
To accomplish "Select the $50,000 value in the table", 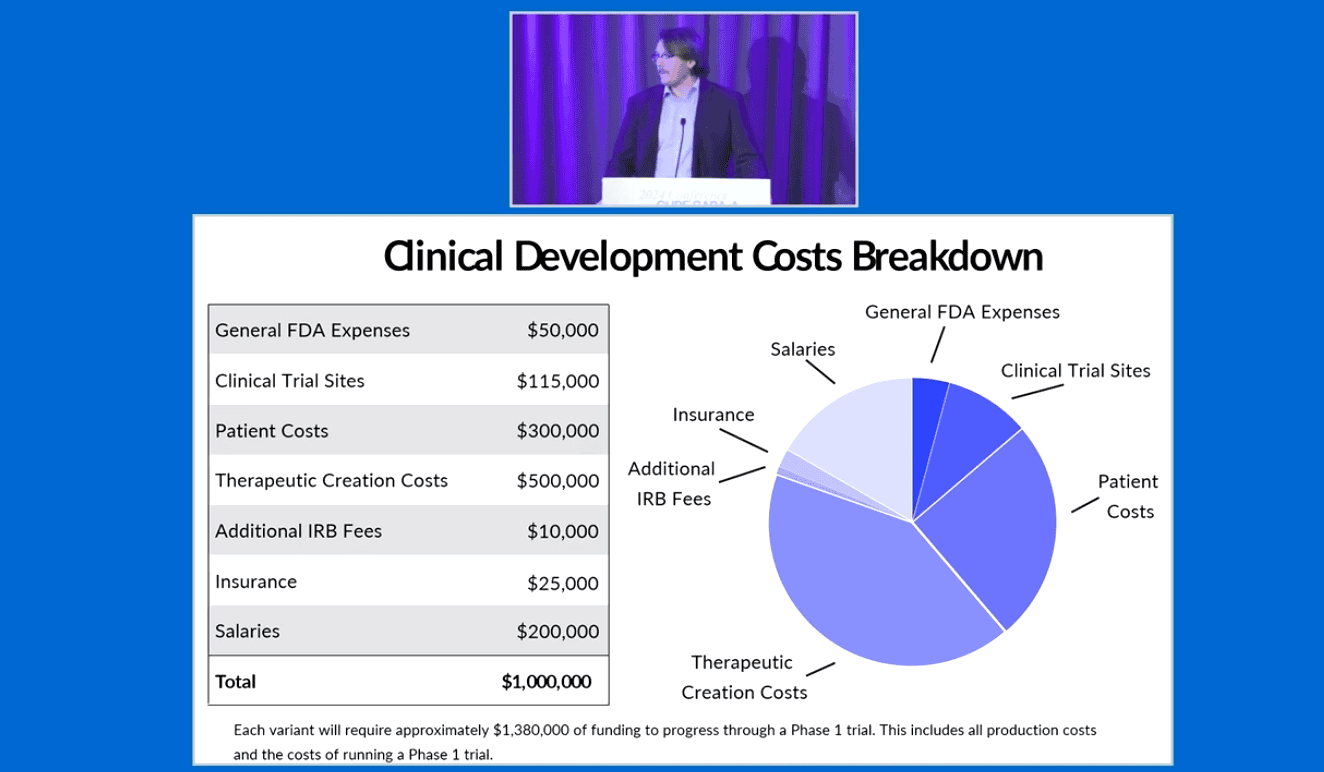I will (x=562, y=330).
